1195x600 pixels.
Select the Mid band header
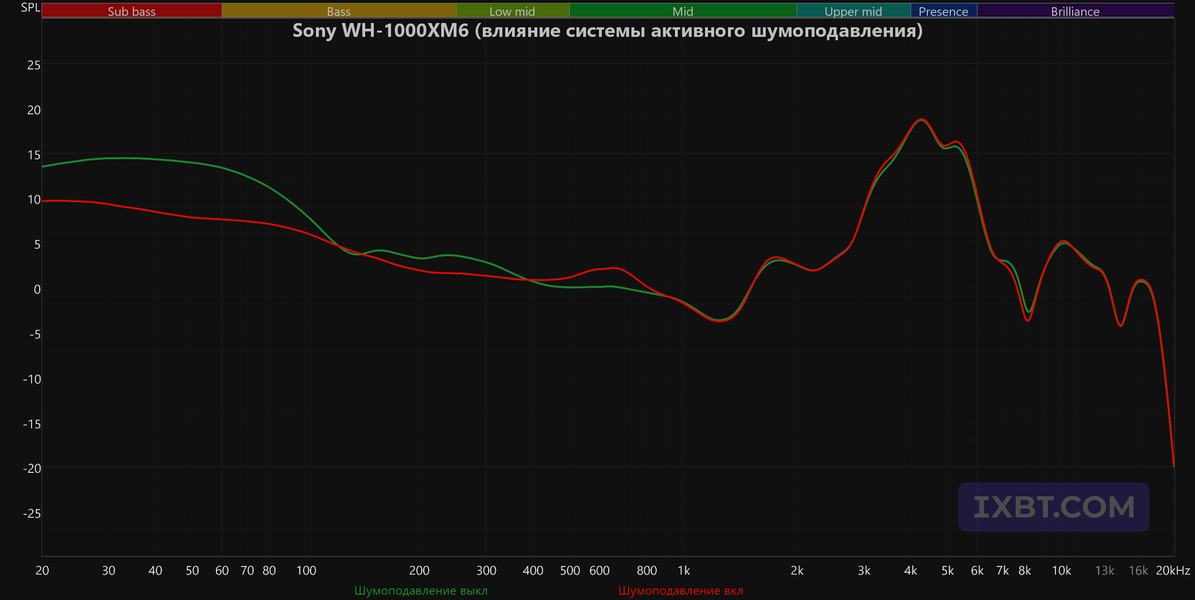(x=683, y=11)
